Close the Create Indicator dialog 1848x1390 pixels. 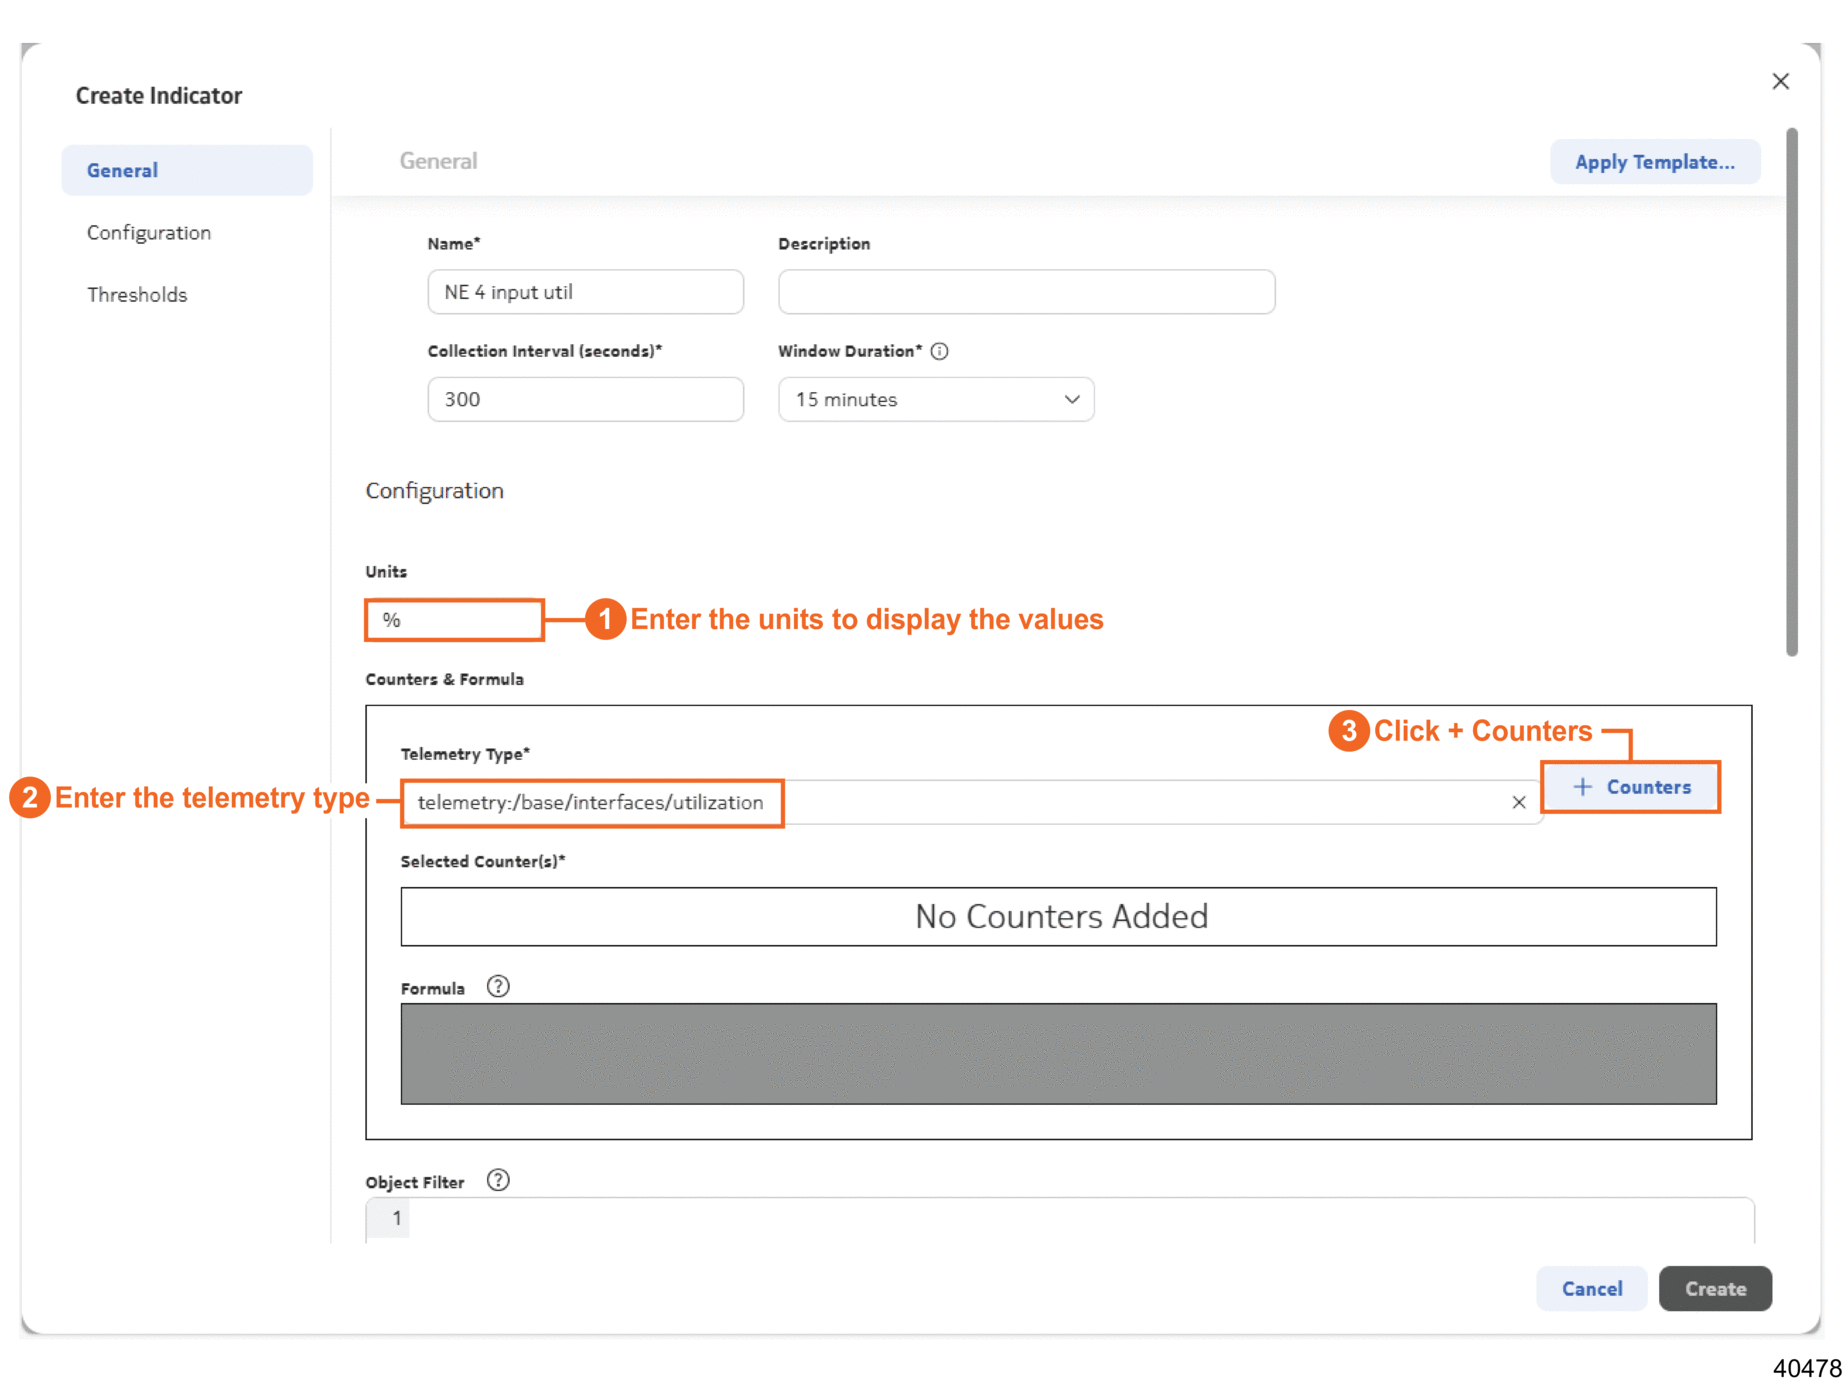point(1780,81)
